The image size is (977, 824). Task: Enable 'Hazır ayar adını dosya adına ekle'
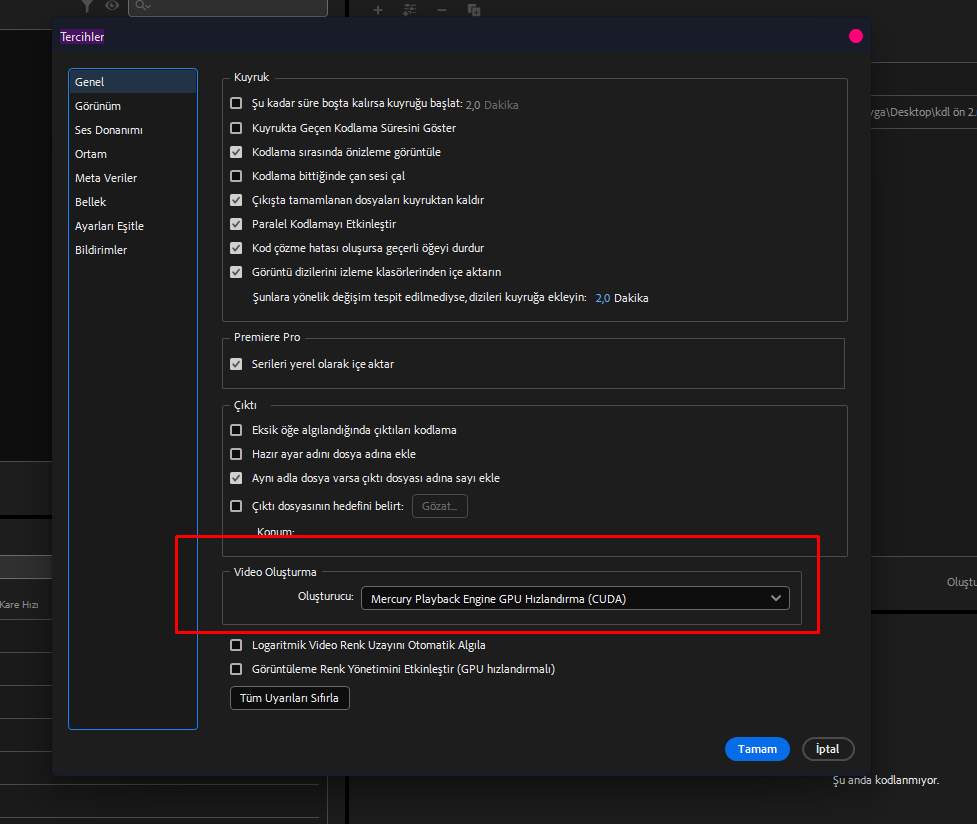coord(236,454)
